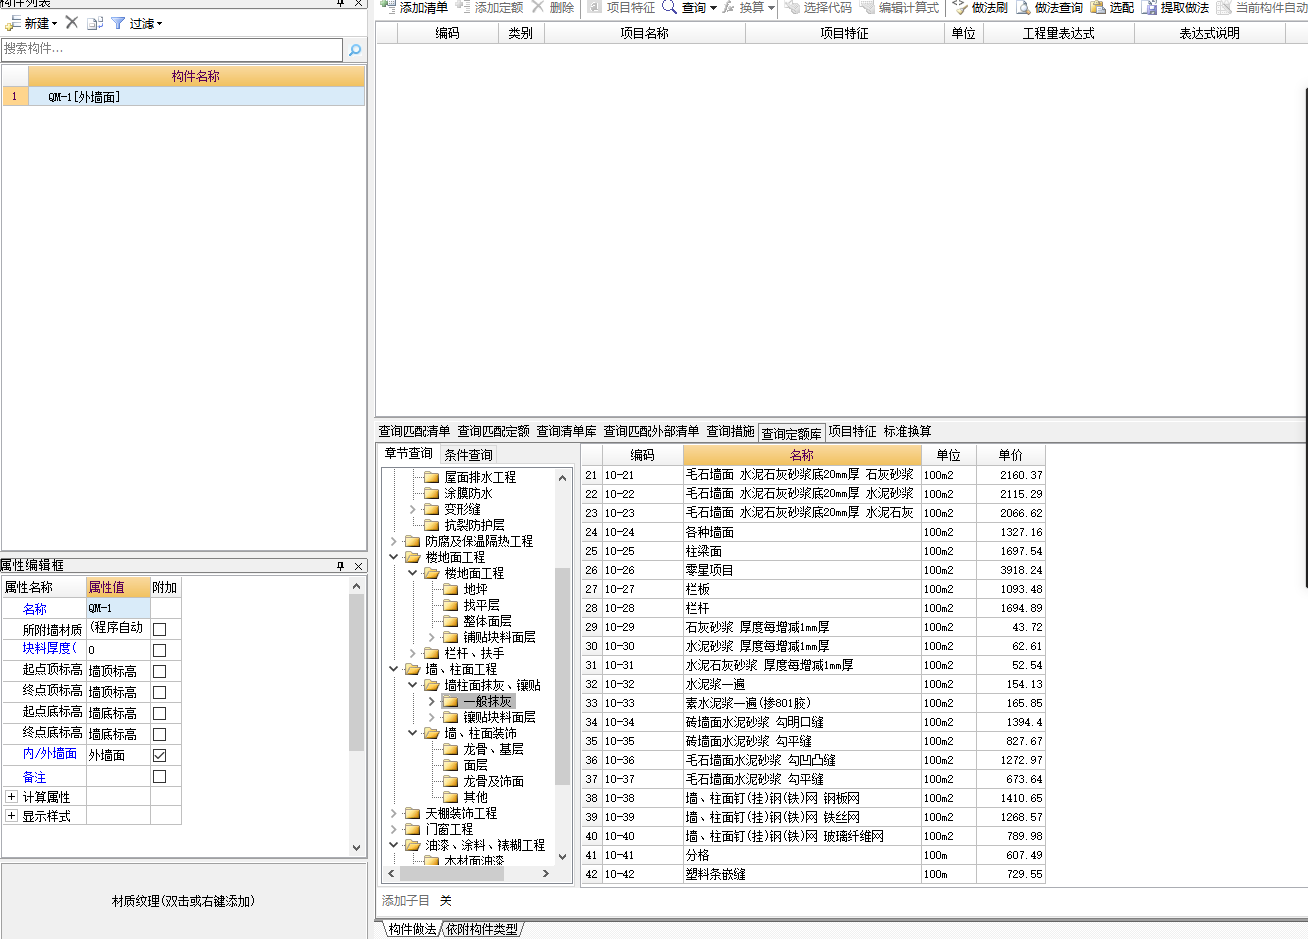This screenshot has width=1308, height=939.
Task: Switch to 标准换算 tab
Action: (907, 432)
